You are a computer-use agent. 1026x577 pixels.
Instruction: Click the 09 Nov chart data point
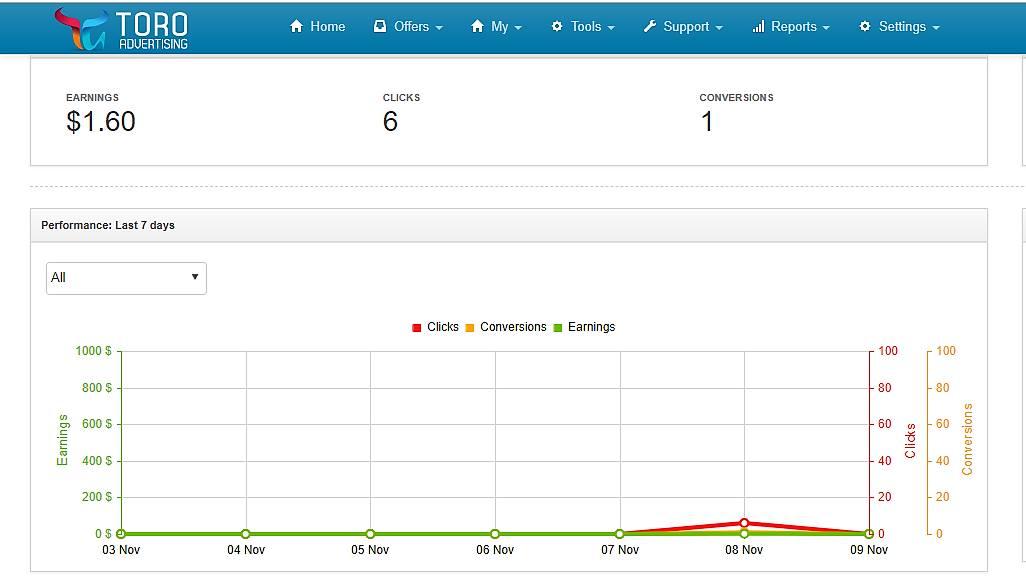coord(869,534)
